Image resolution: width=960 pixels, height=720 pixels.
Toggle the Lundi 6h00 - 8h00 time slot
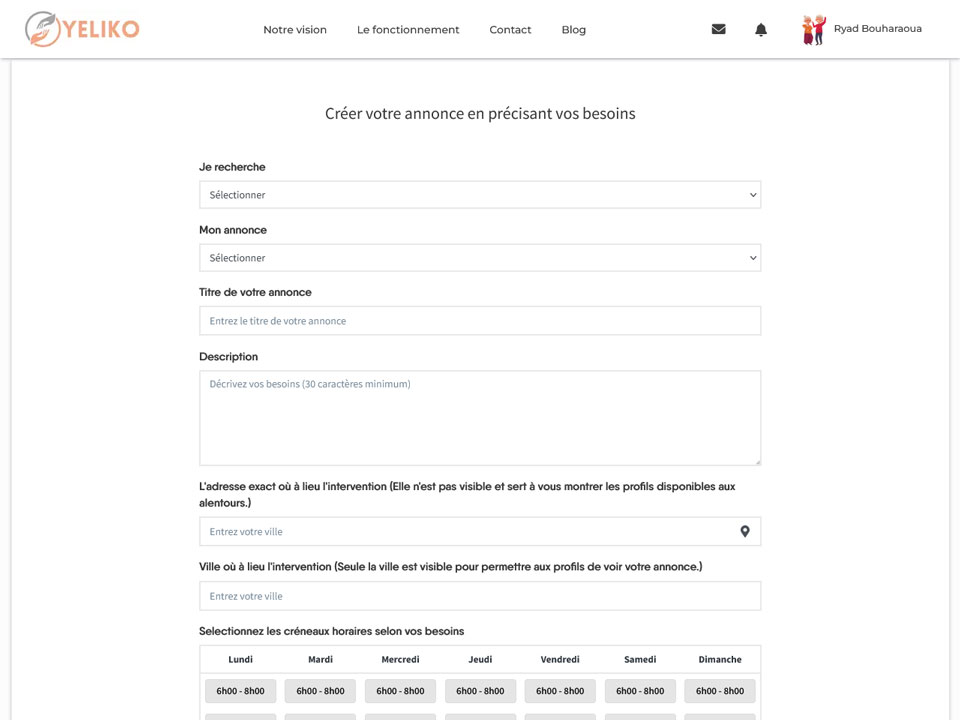(241, 691)
